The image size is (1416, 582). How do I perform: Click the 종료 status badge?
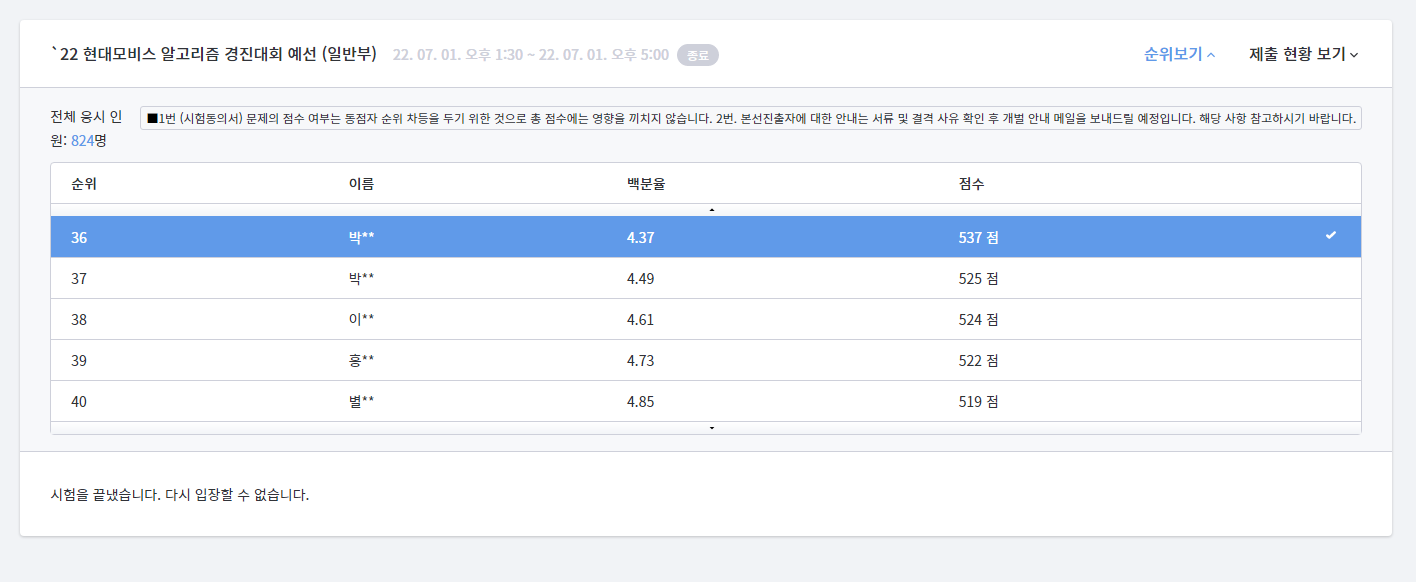click(698, 55)
